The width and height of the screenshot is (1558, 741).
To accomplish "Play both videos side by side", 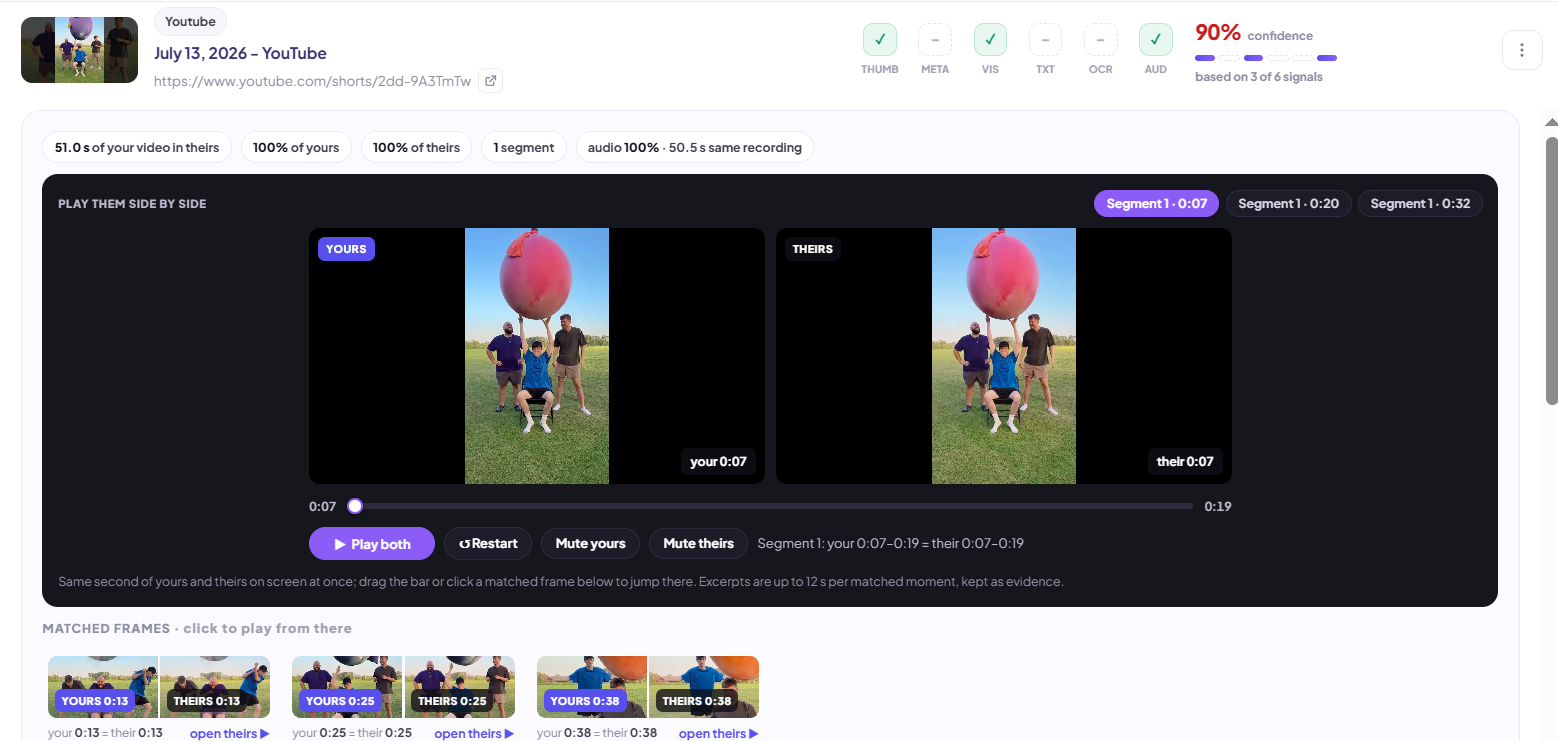I will pos(372,544).
